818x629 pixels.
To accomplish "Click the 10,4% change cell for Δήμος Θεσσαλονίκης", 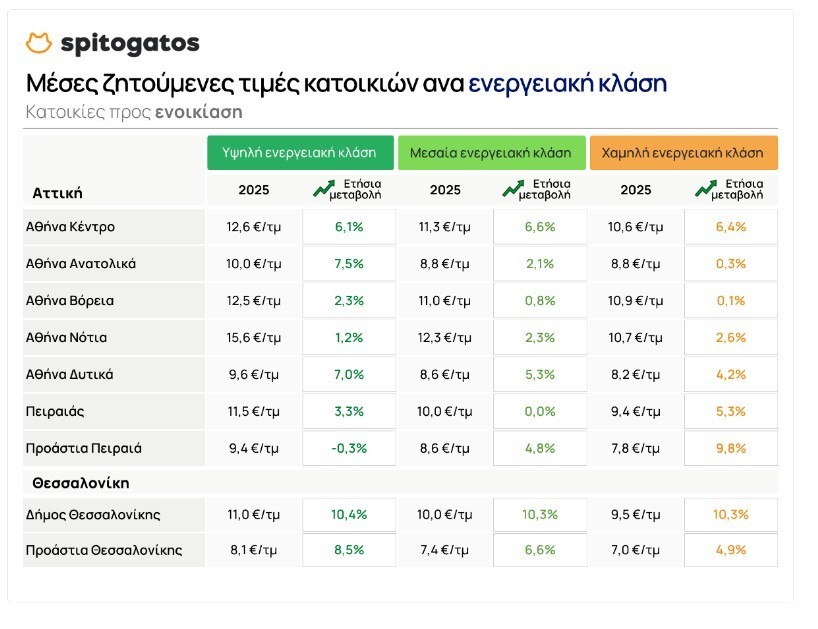I will (348, 515).
